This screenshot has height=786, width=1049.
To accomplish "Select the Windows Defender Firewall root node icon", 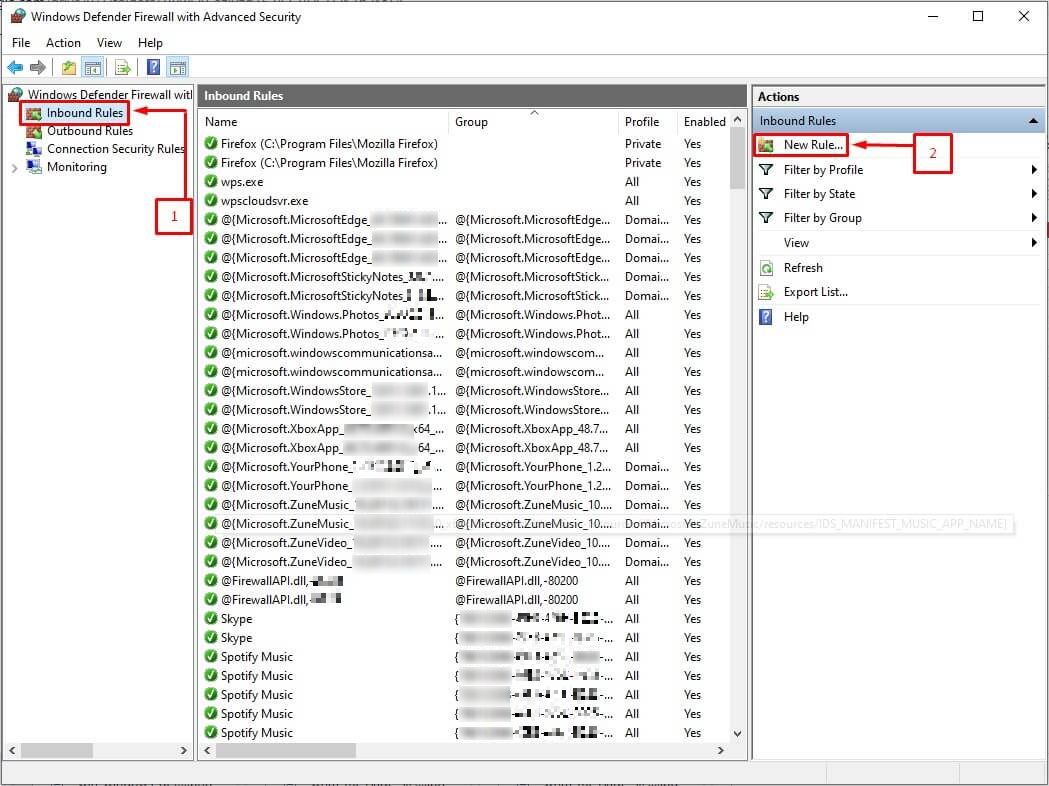I will click(x=15, y=94).
